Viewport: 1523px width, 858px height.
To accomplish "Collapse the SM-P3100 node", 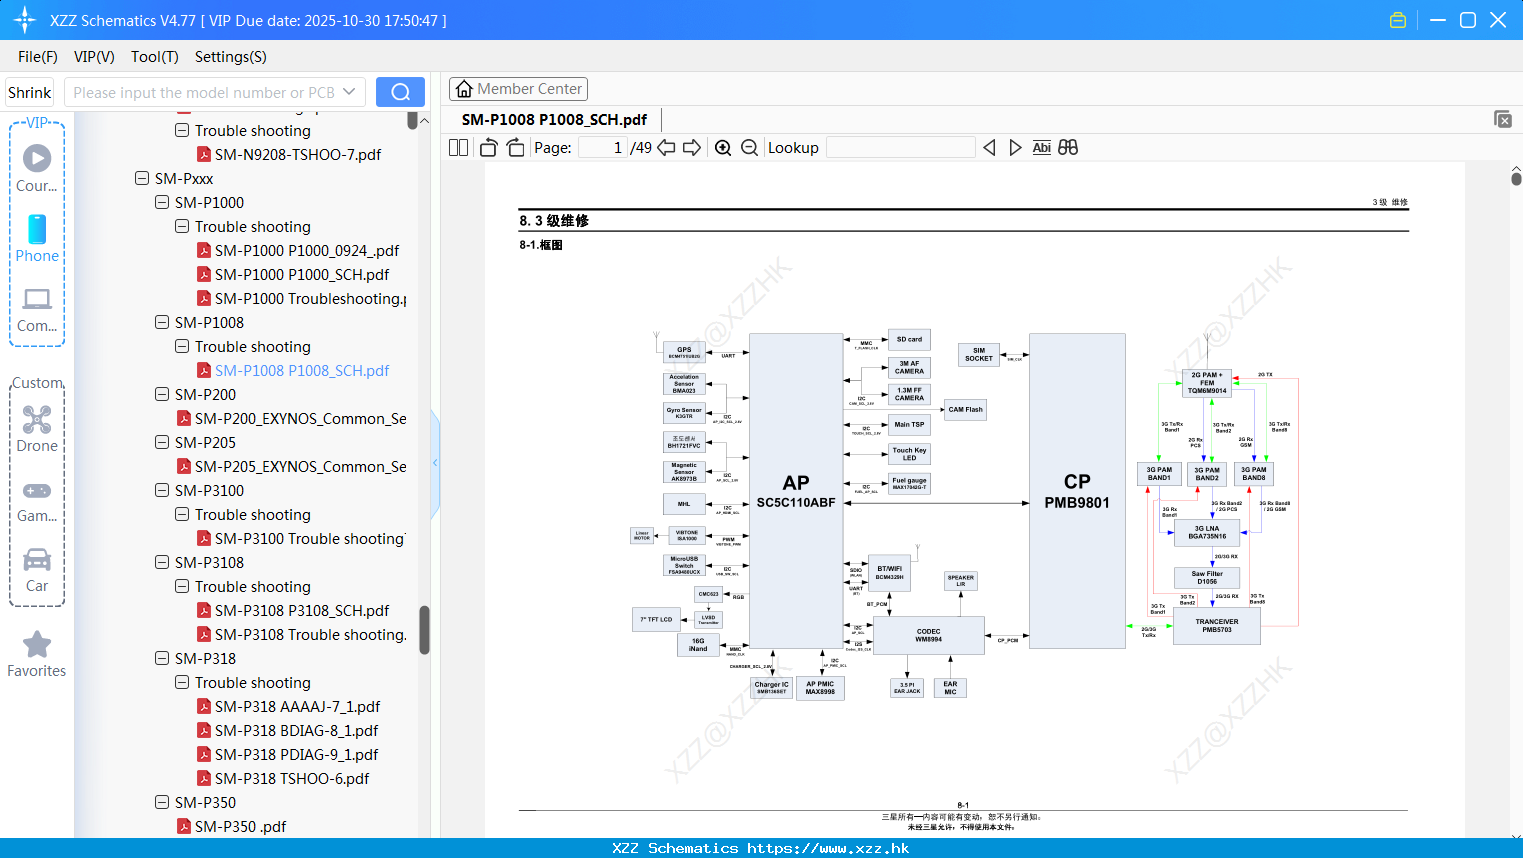I will [162, 490].
